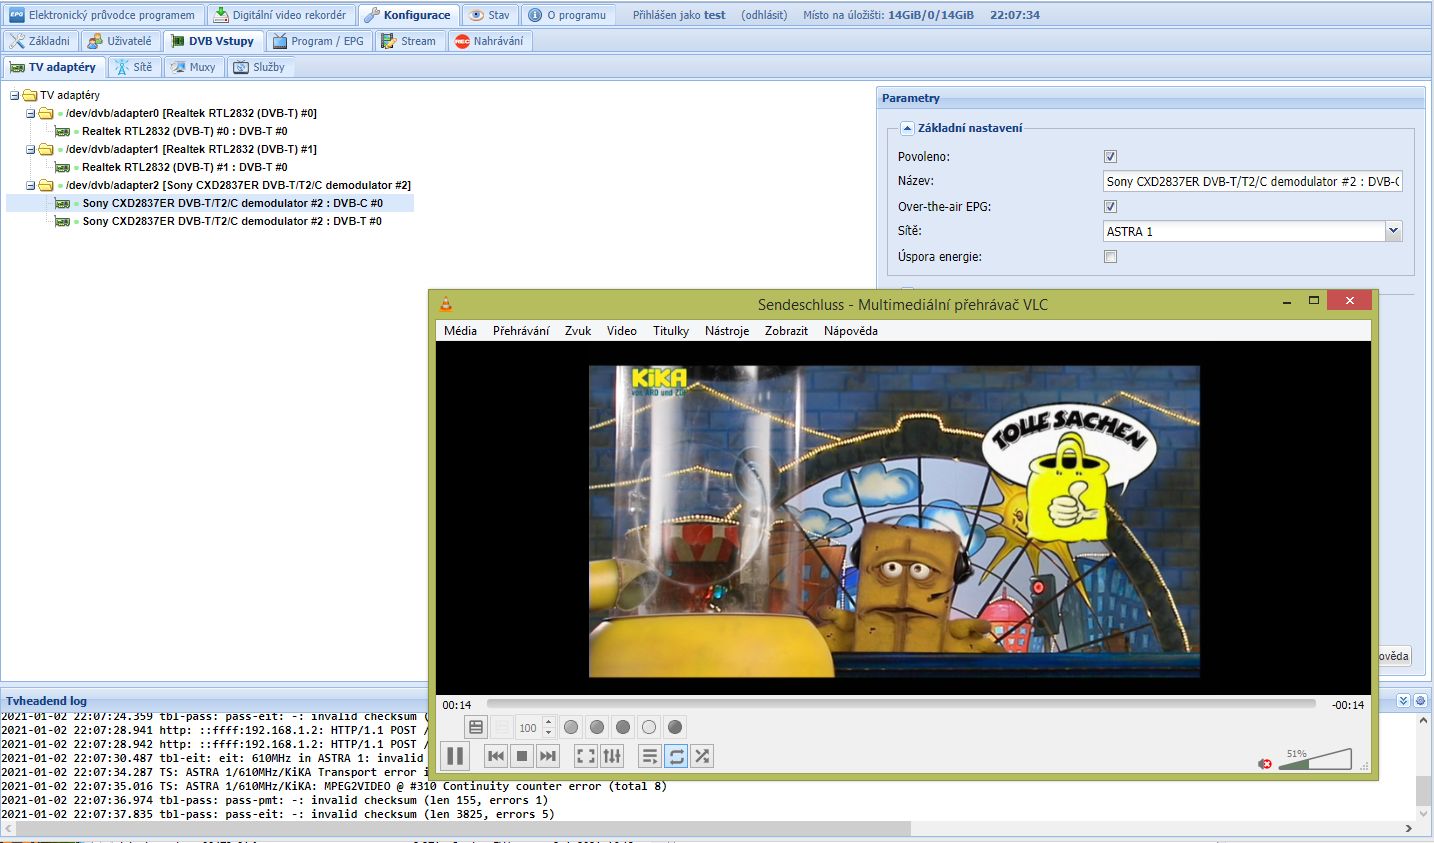Select Sony CXD2837ER DVB-C #0 row

[210, 203]
